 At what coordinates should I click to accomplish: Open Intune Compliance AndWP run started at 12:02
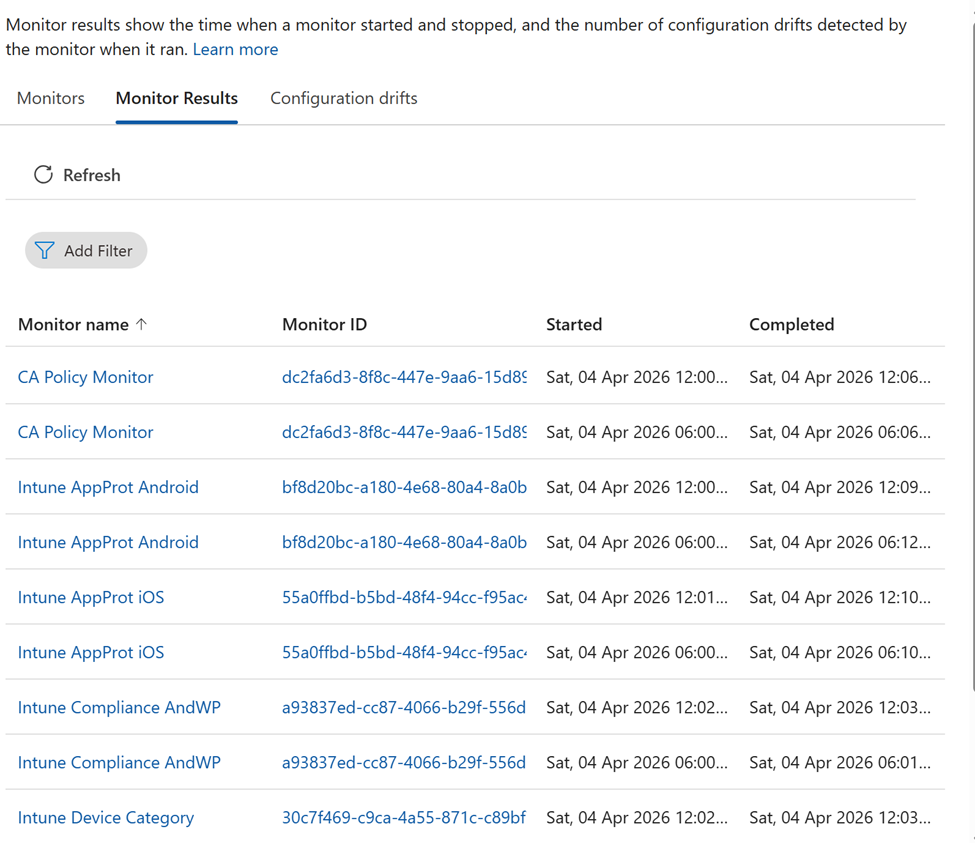(x=119, y=707)
